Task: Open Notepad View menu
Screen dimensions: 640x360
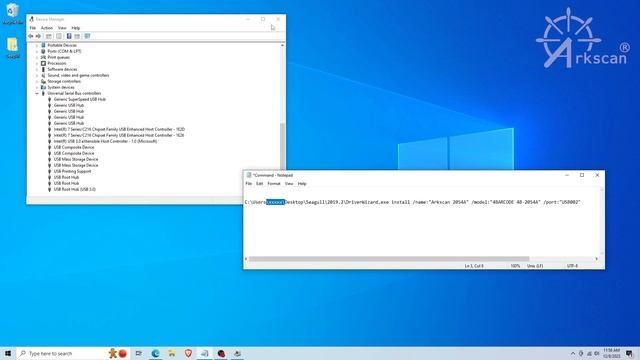Action: (x=289, y=184)
